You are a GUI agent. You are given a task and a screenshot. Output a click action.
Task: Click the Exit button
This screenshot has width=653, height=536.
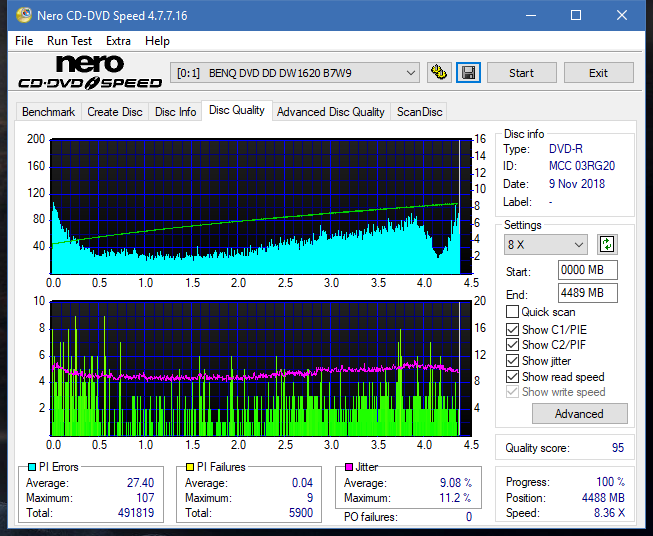click(598, 73)
